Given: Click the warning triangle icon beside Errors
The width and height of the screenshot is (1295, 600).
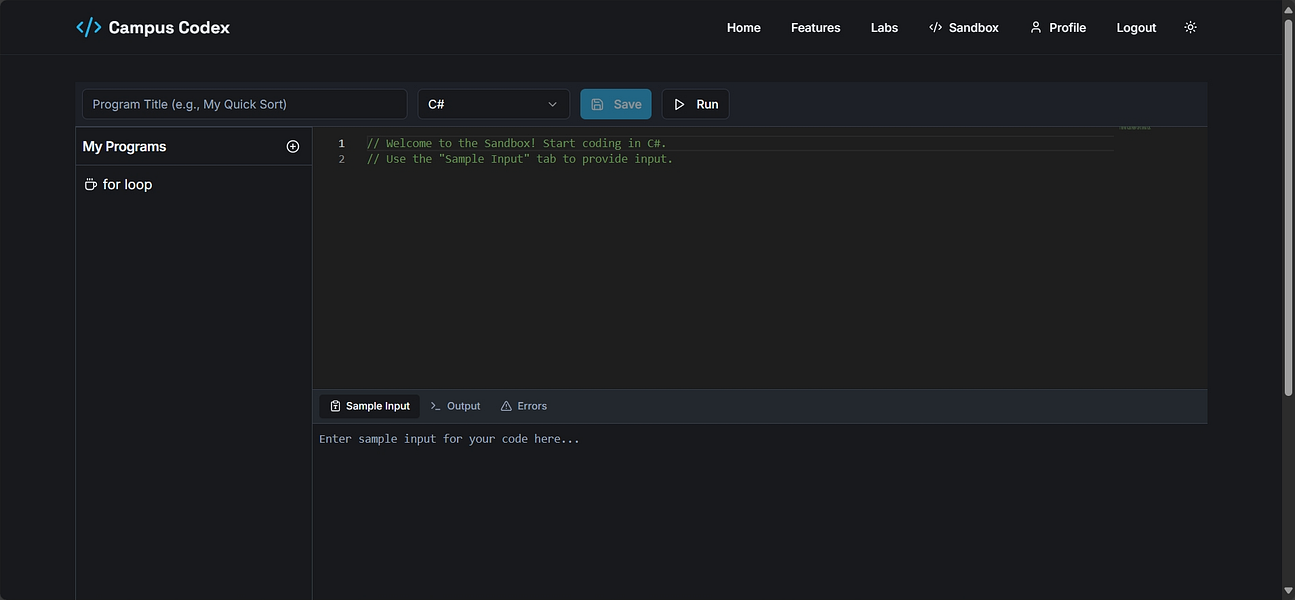Looking at the screenshot, I should [x=505, y=406].
